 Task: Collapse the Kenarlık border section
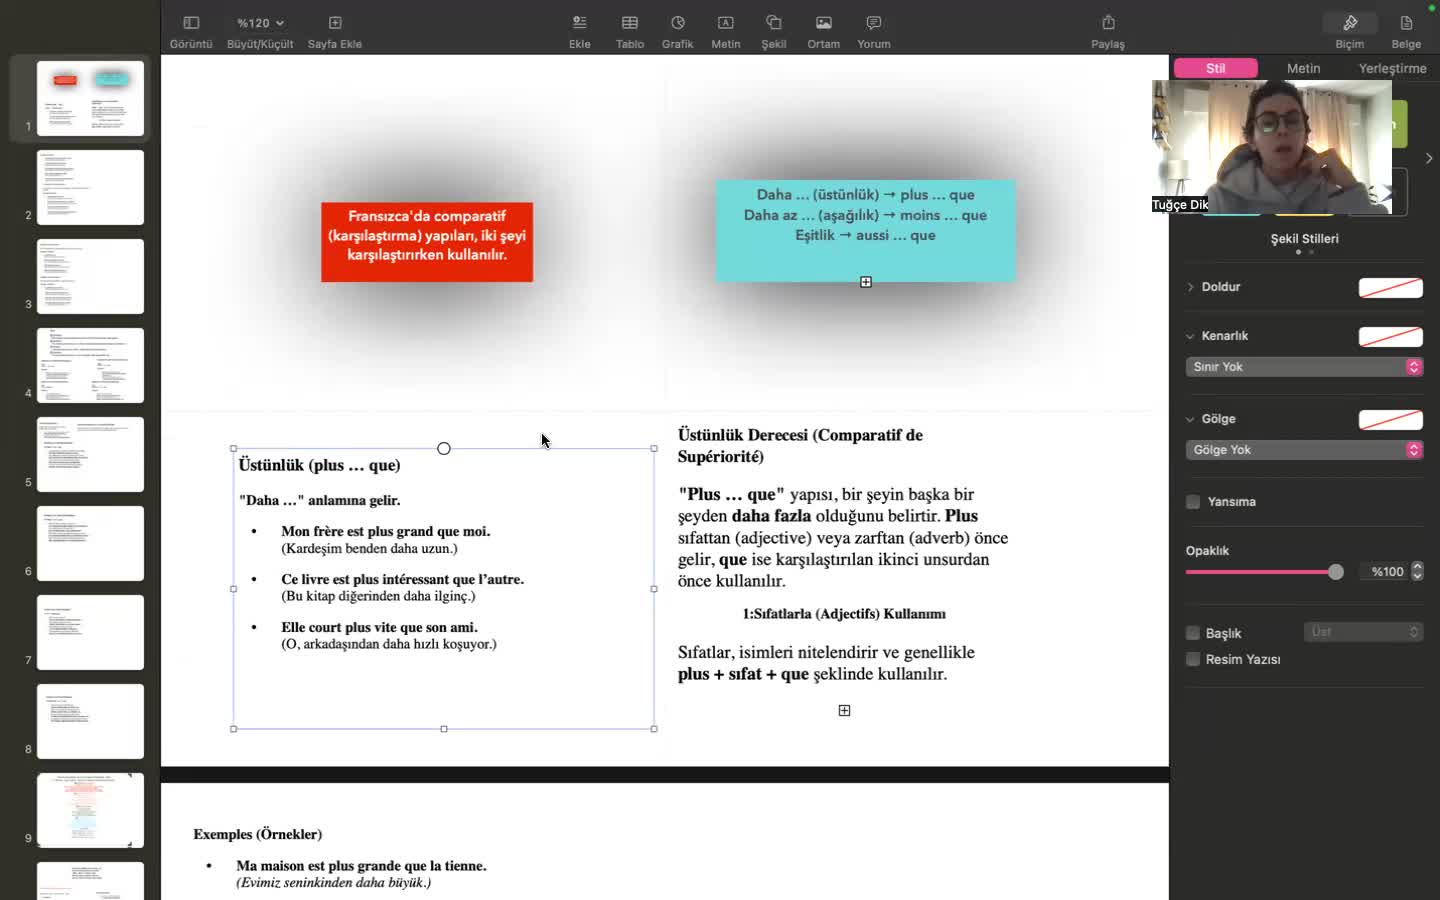[x=1190, y=336]
